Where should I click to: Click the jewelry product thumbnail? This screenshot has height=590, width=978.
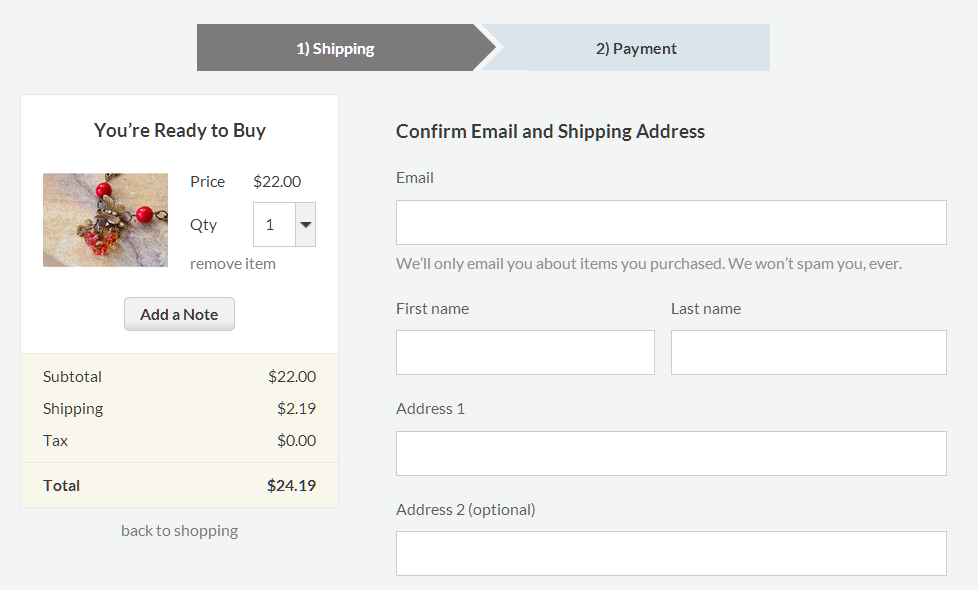(105, 220)
